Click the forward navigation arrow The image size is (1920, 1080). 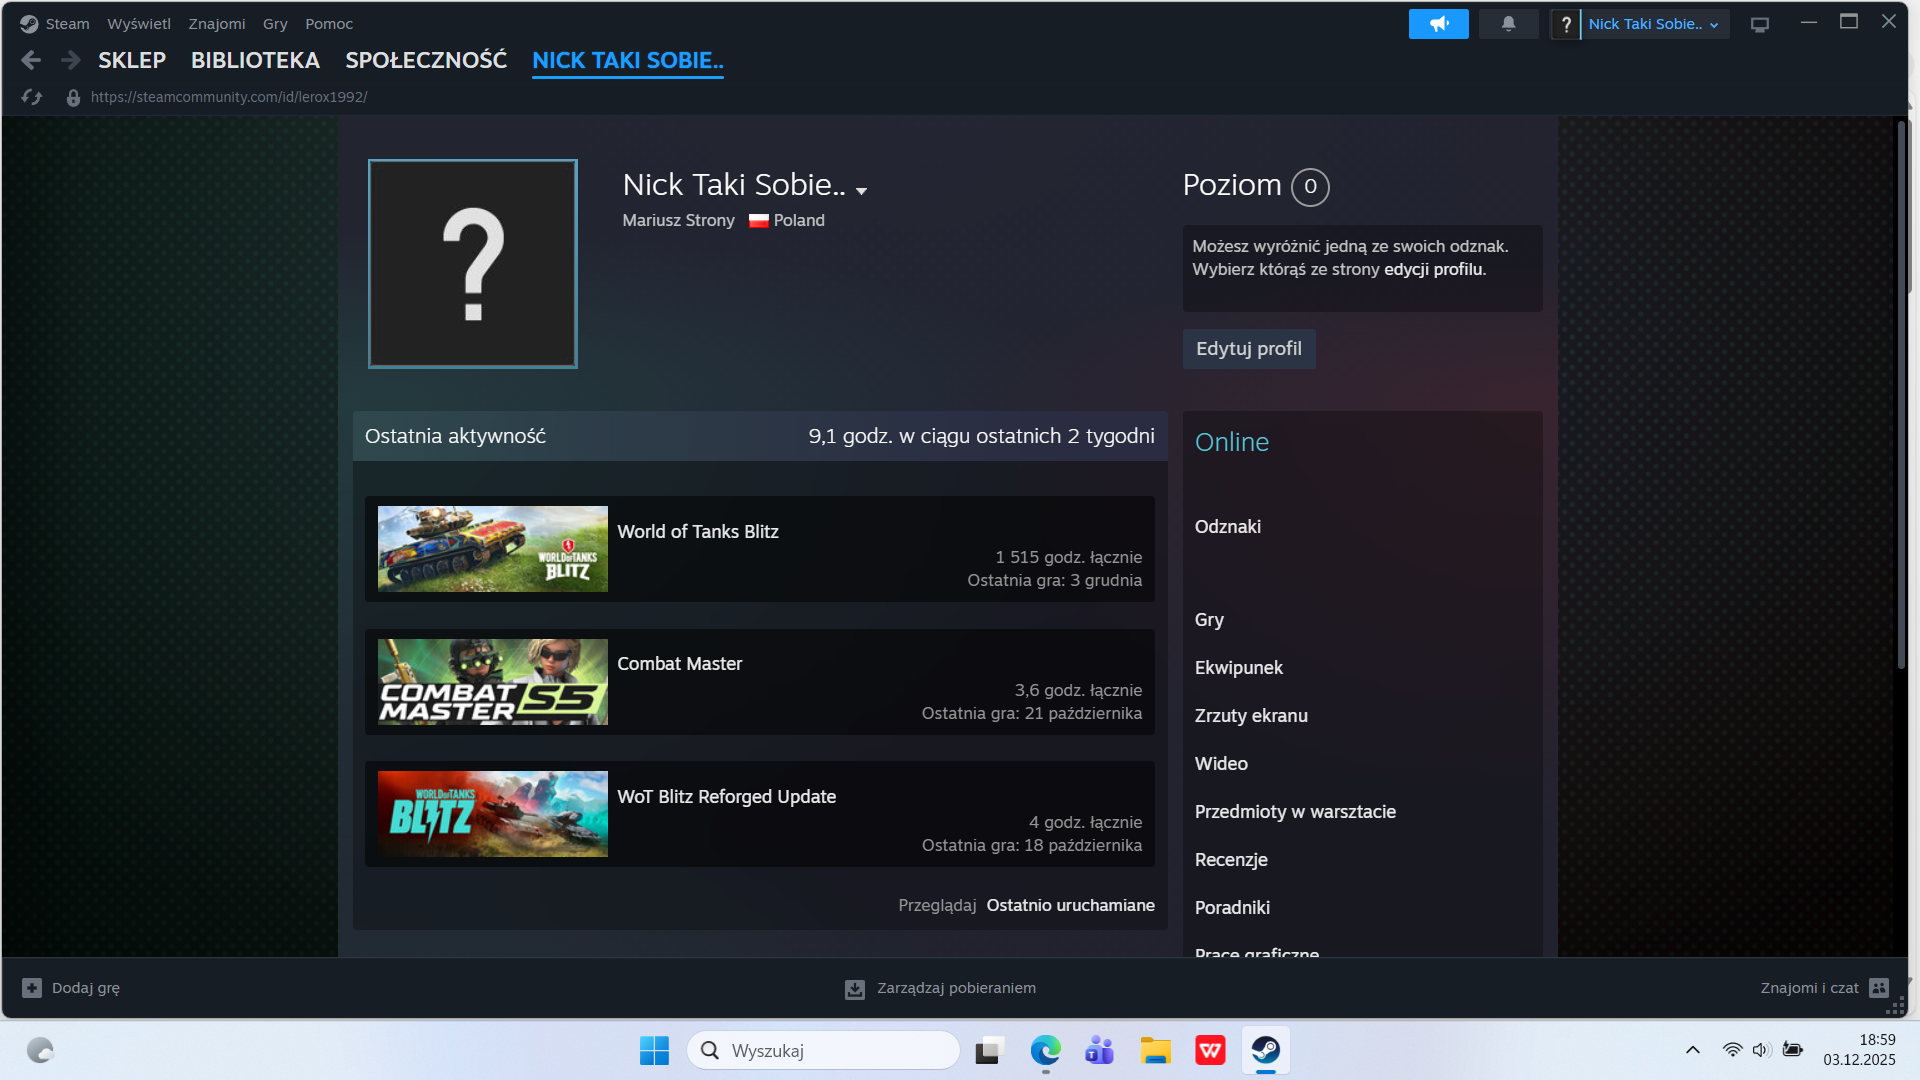70,60
